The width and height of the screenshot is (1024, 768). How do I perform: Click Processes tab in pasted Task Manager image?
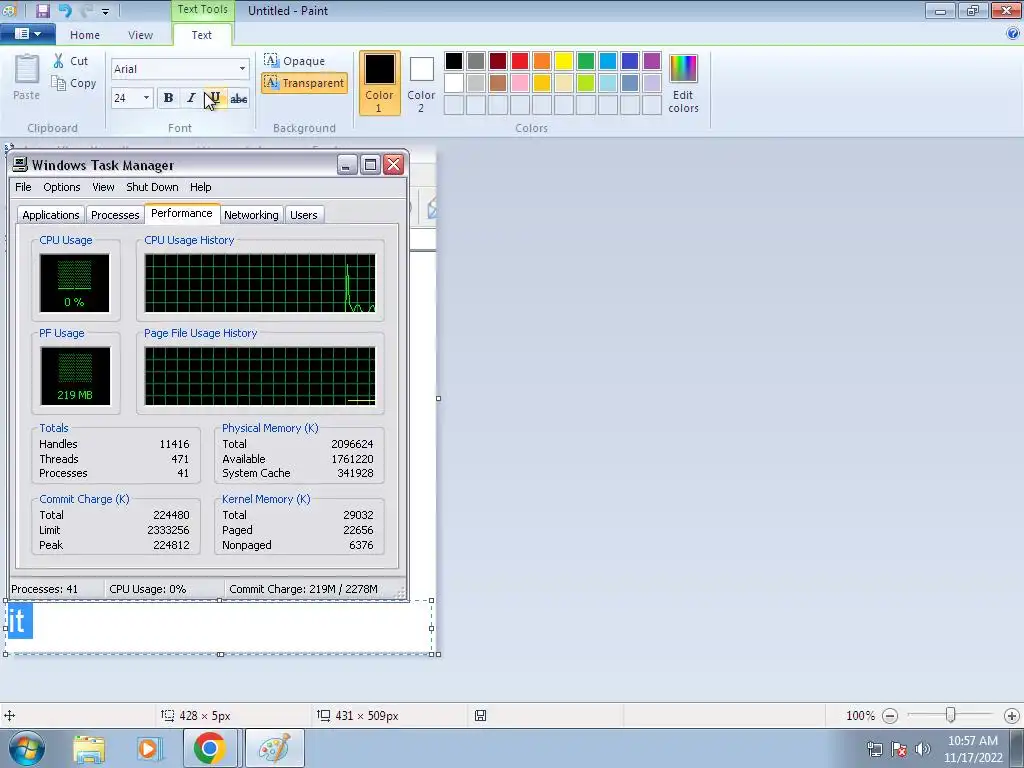click(x=115, y=215)
